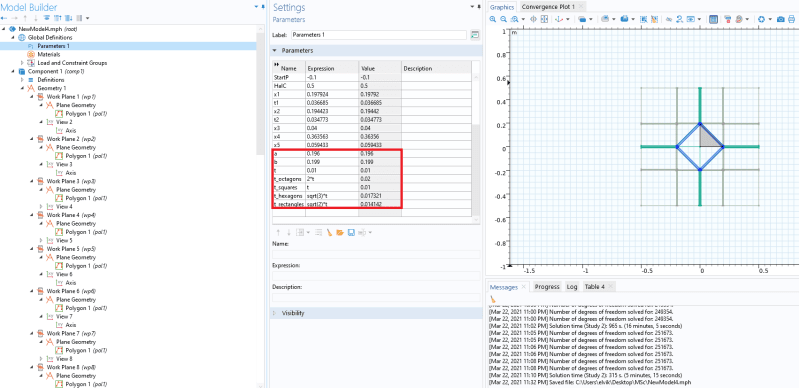This screenshot has width=800, height=388.
Task: Expand View 4 under Work Plane 3
Action: point(41,207)
